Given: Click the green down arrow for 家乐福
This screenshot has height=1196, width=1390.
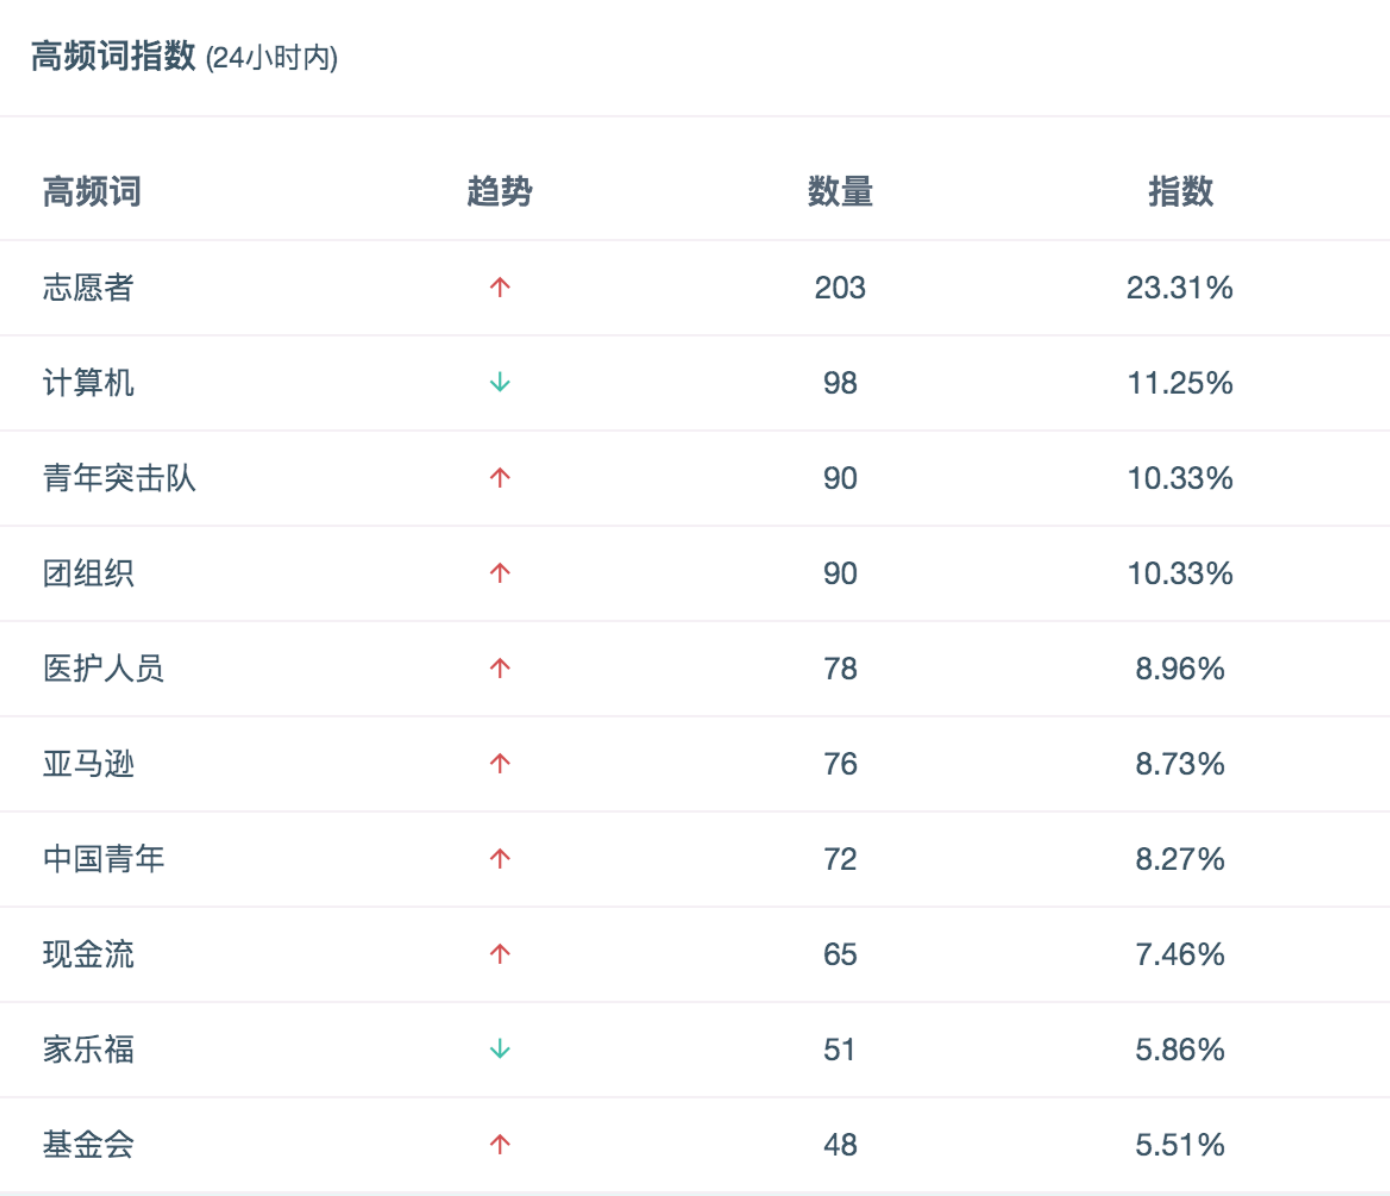Looking at the screenshot, I should (x=500, y=1049).
